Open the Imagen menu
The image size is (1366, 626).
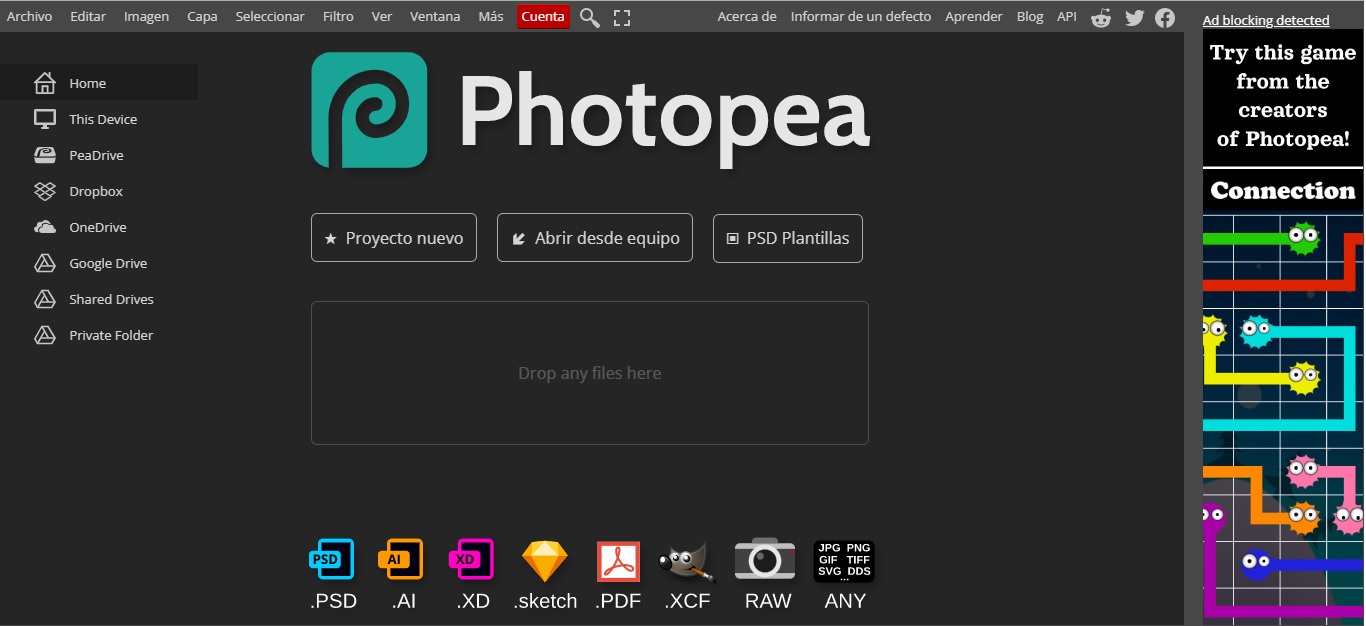click(x=146, y=16)
